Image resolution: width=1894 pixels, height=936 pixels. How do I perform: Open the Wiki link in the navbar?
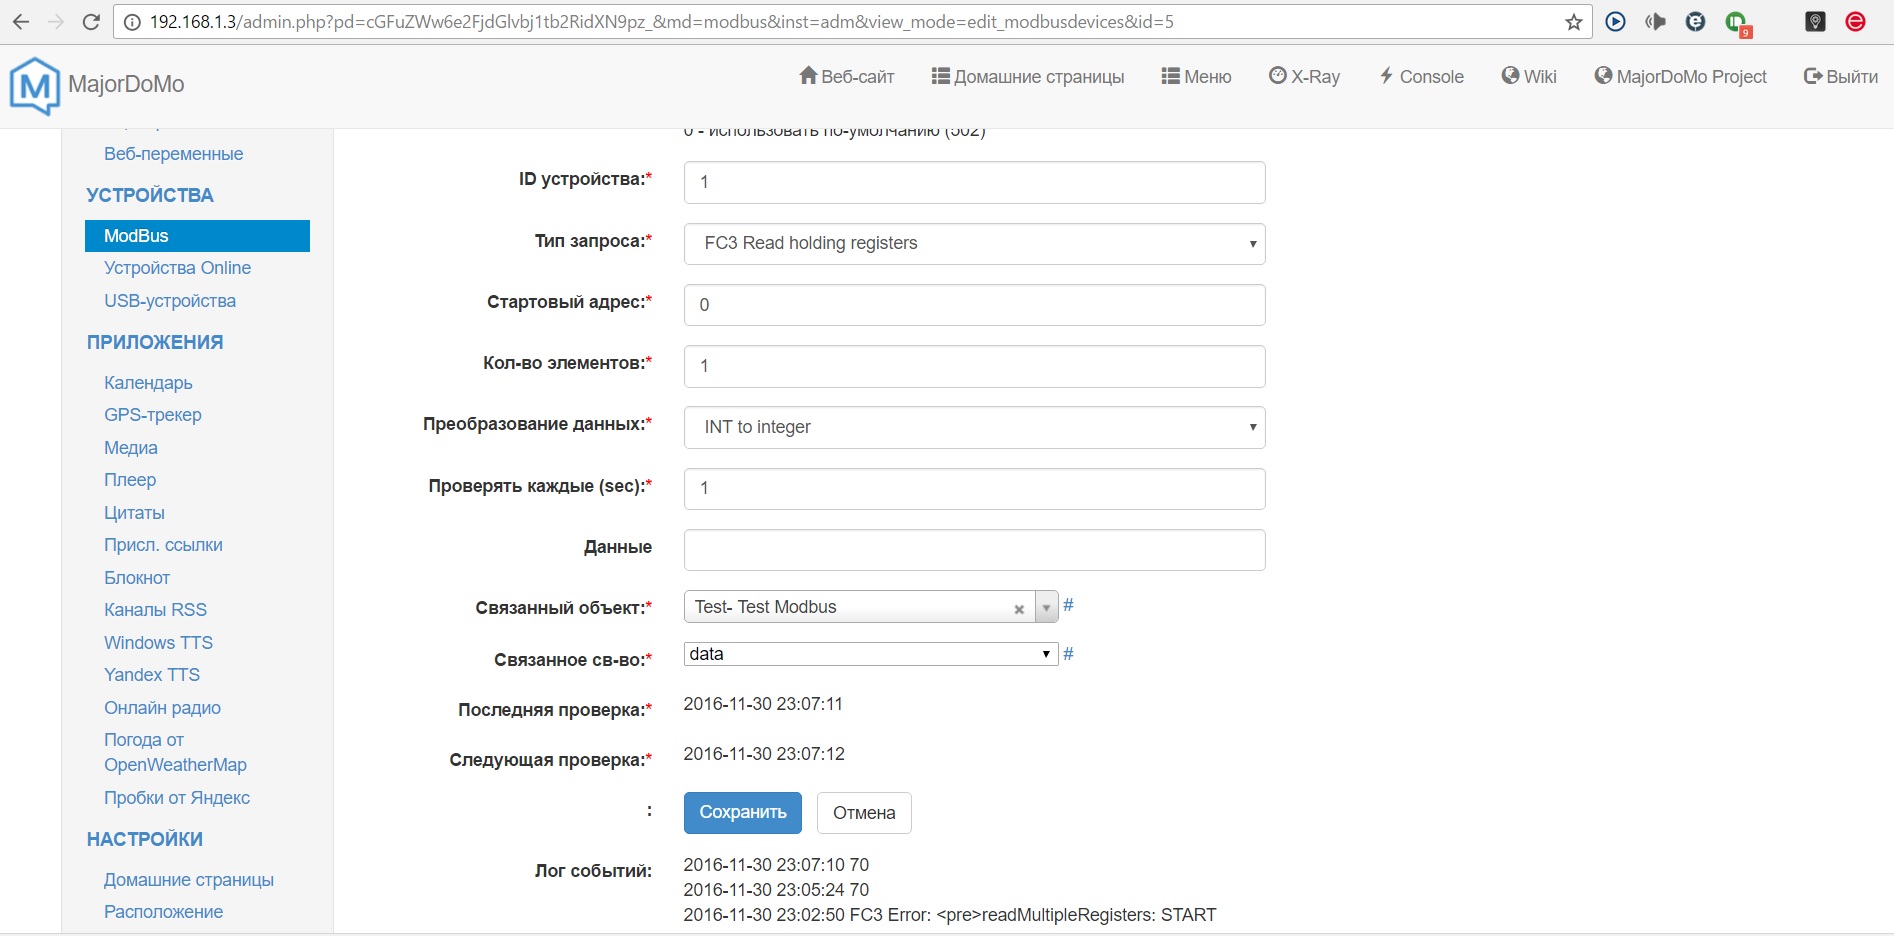[1529, 77]
